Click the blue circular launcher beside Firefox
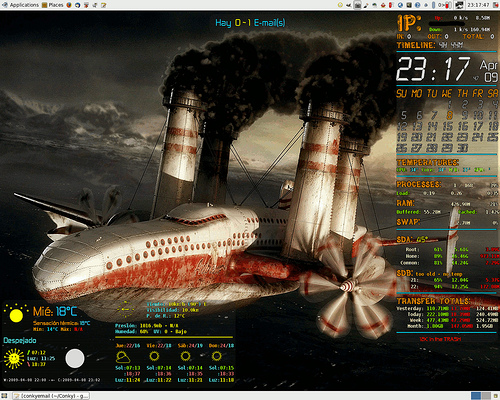 78,5
